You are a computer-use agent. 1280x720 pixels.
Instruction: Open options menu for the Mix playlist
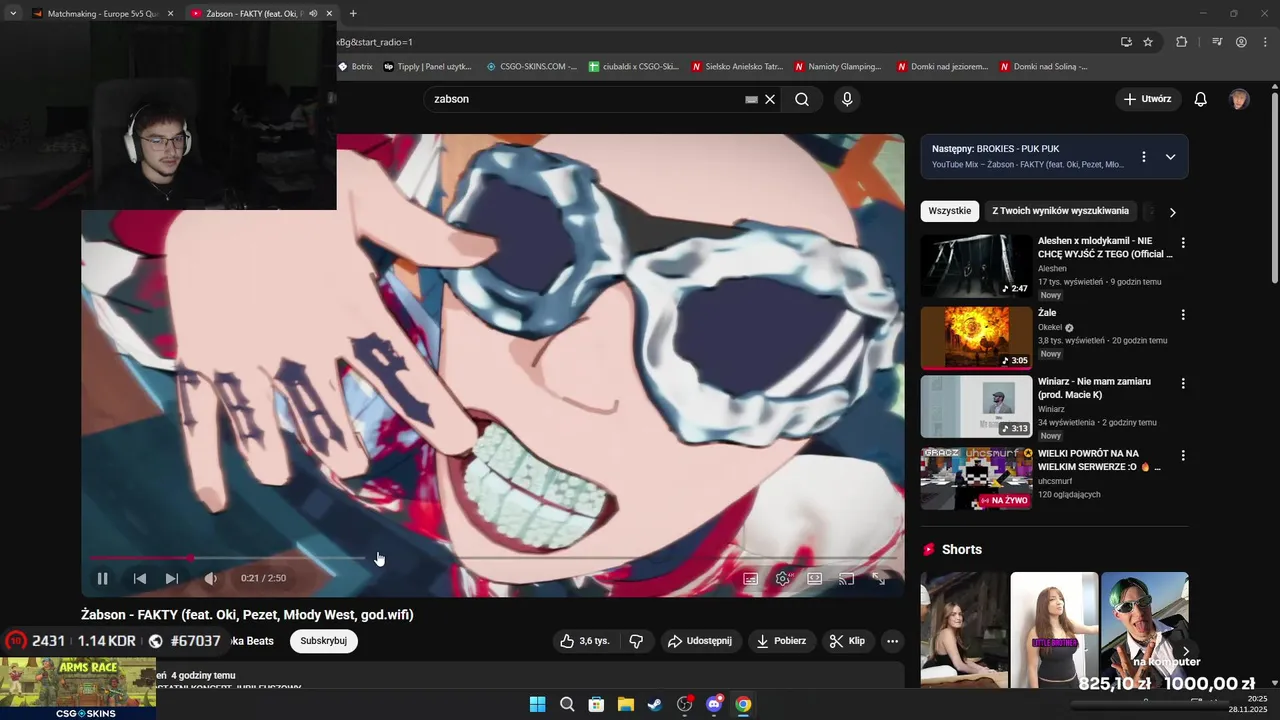[x=1144, y=157]
